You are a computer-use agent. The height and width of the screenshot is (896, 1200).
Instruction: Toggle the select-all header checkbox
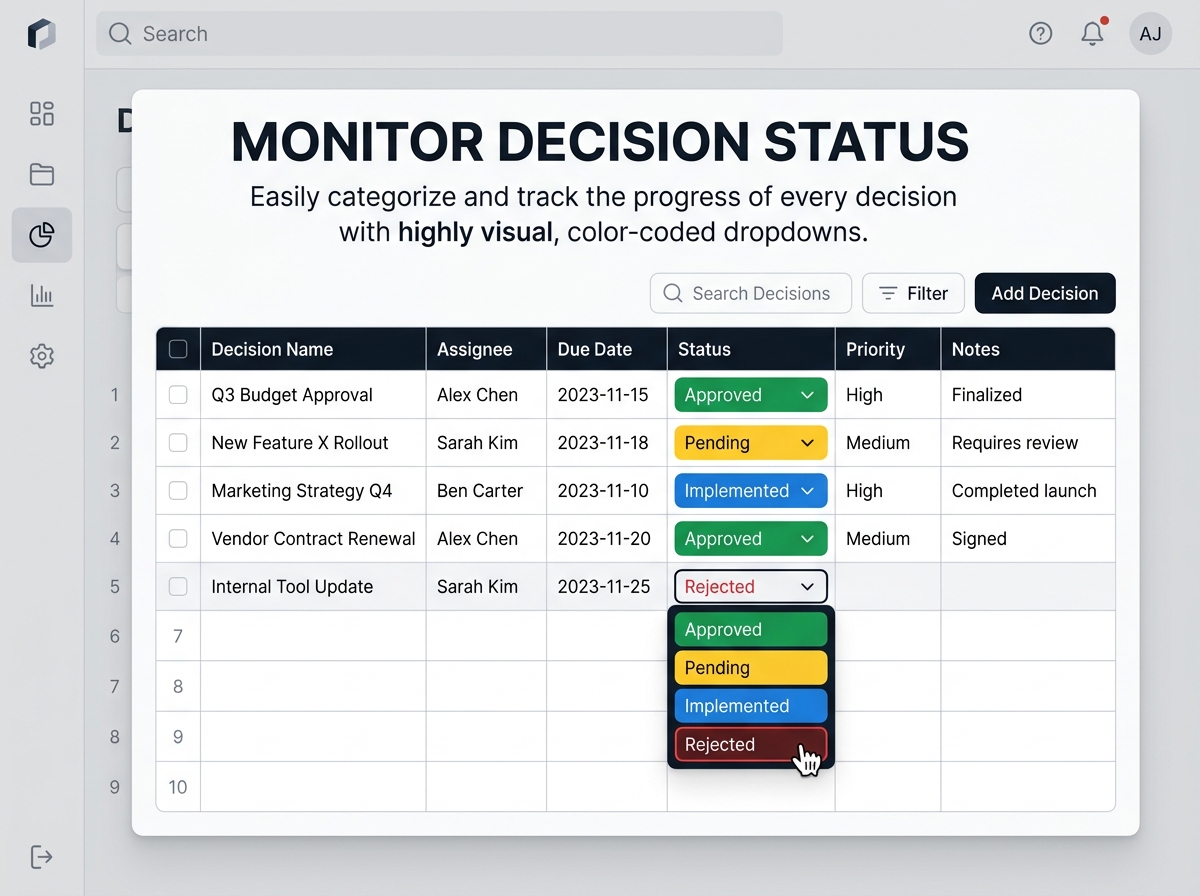pyautogui.click(x=178, y=349)
